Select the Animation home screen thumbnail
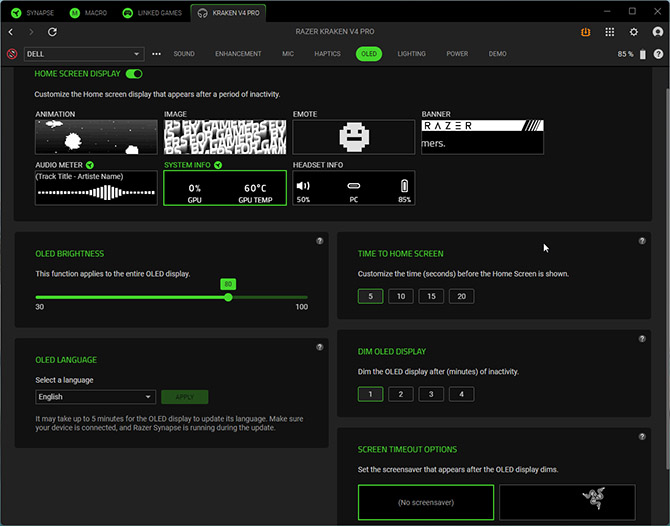Viewport: 670px width, 526px height. pyautogui.click(x=96, y=137)
